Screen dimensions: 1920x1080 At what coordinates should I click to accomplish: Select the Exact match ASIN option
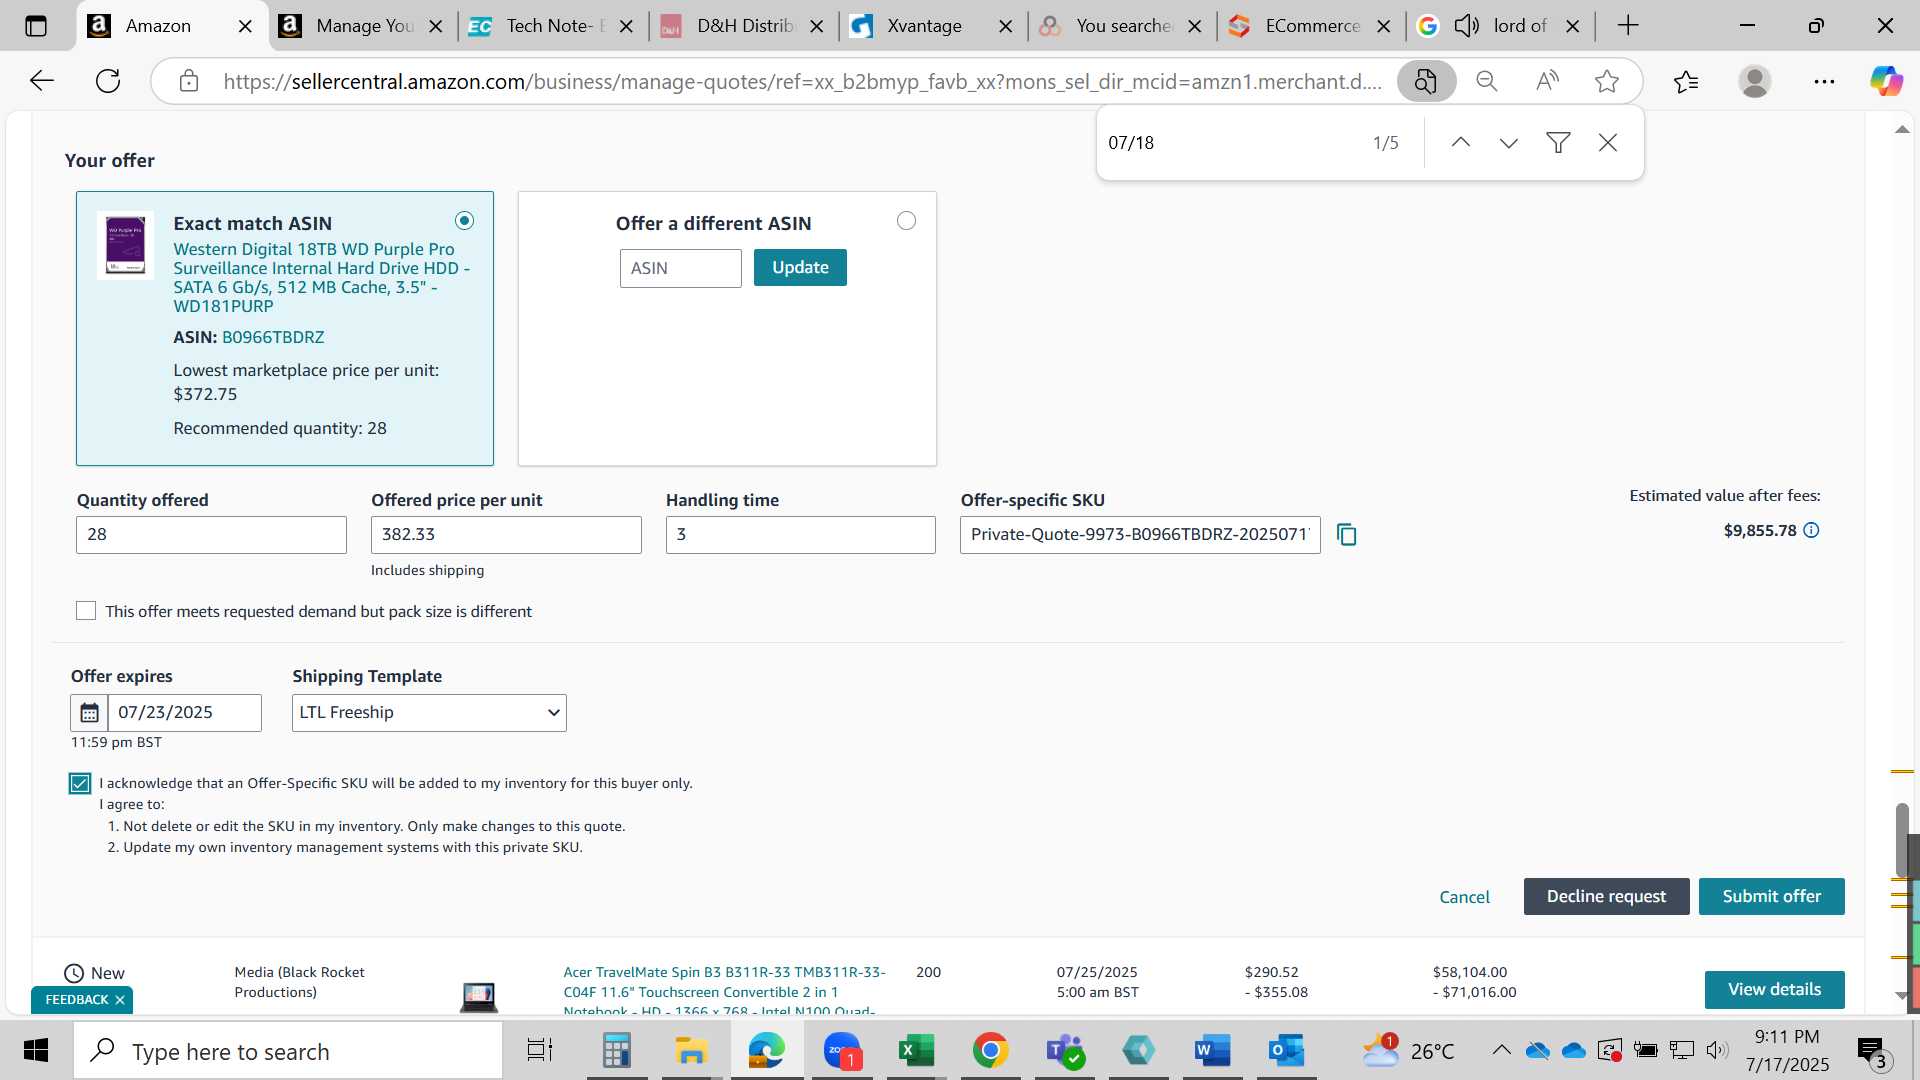464,221
